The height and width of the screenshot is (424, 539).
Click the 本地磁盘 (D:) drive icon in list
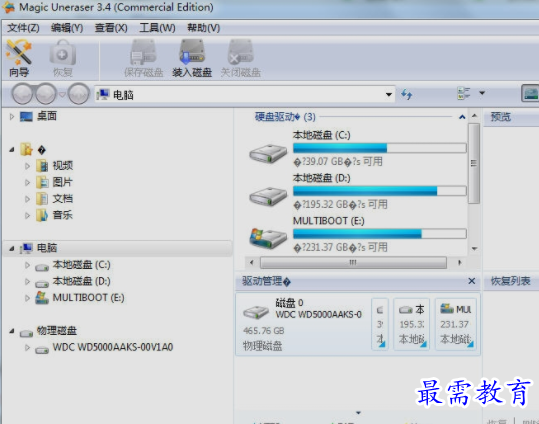tap(268, 196)
